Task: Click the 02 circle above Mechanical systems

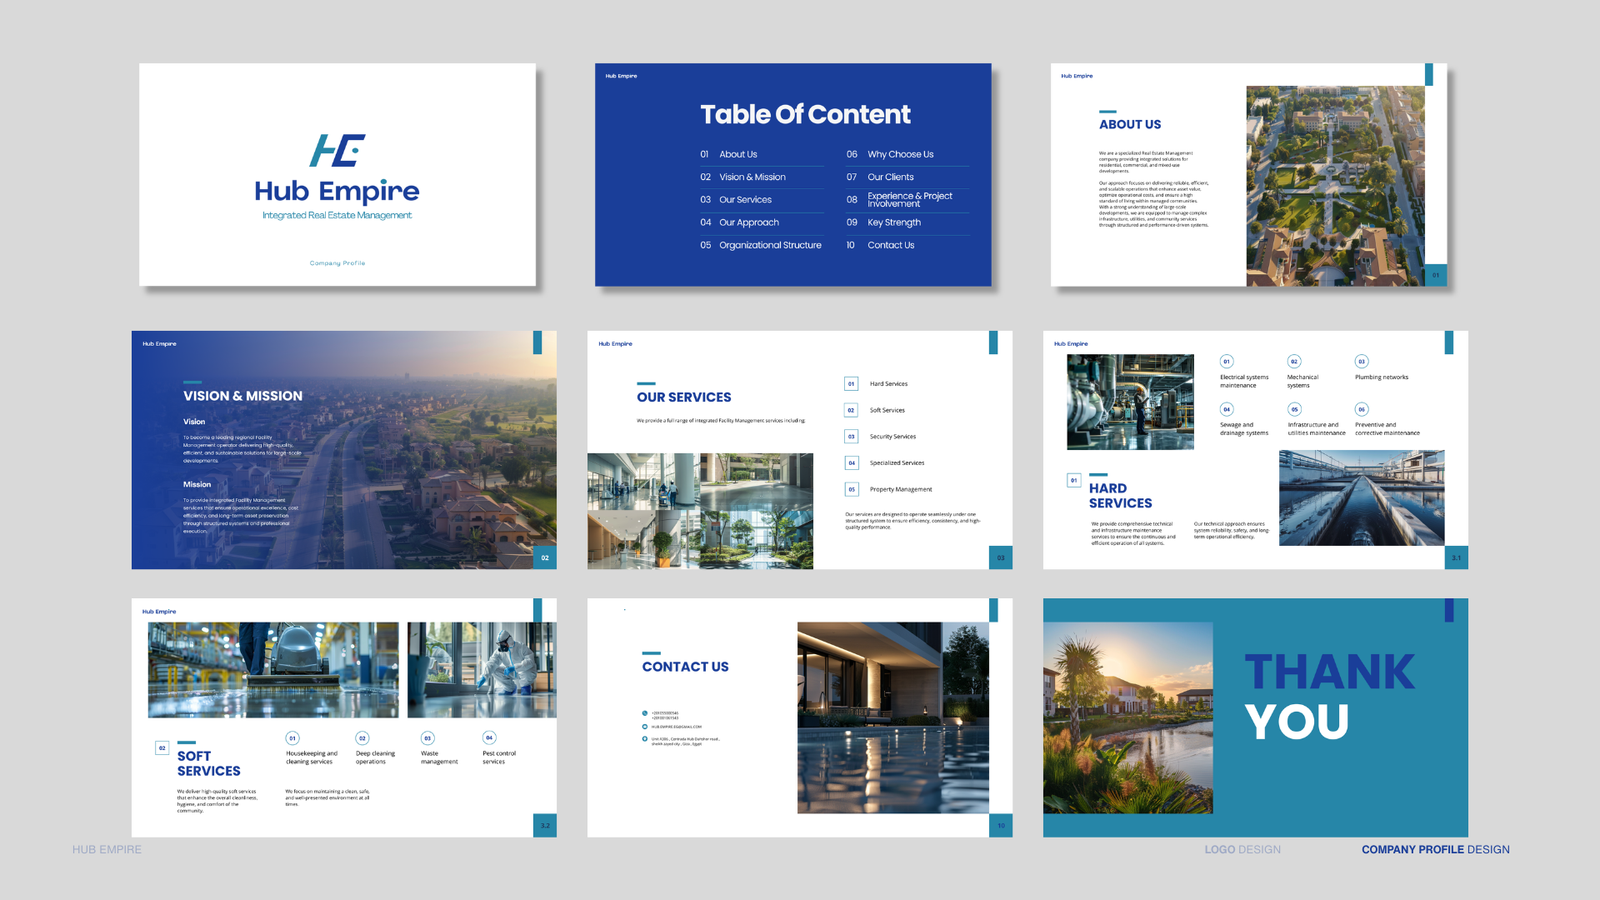Action: pos(1294,361)
